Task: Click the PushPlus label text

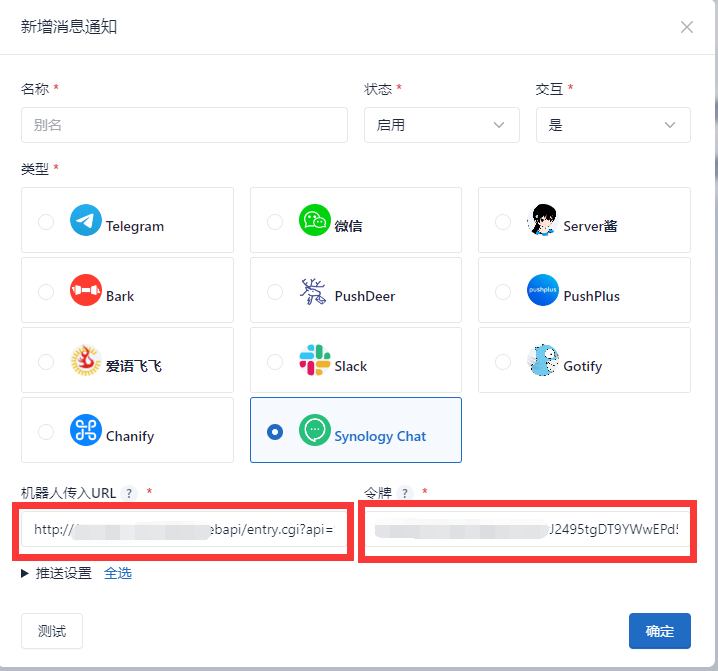Action: [x=591, y=296]
